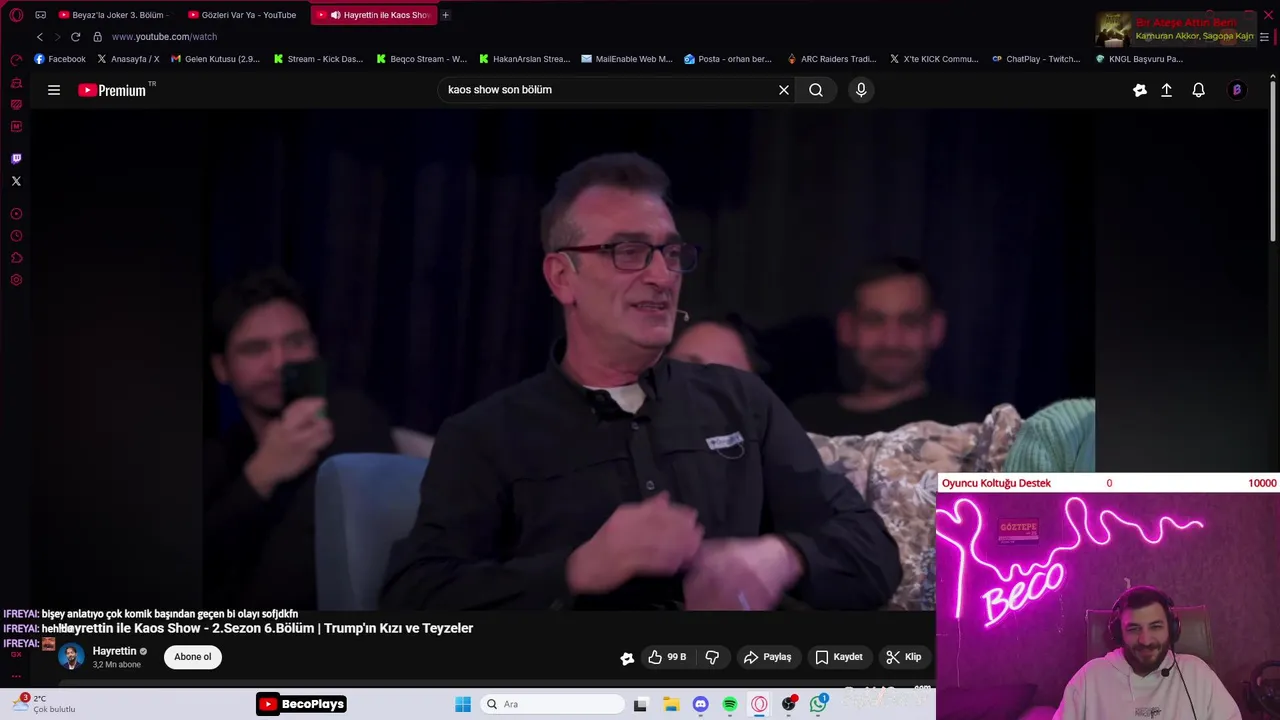Open YouTube account avatar menu
Image resolution: width=1280 pixels, height=720 pixels.
click(x=1237, y=90)
